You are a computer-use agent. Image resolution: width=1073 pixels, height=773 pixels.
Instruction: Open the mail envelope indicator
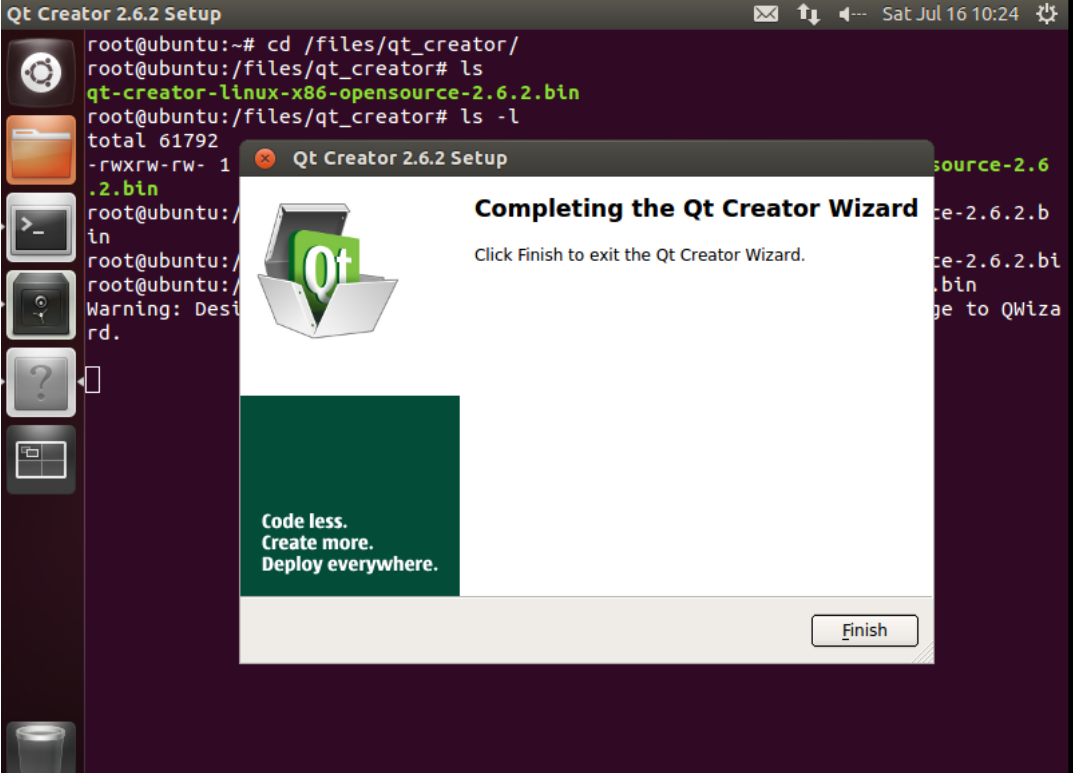[x=766, y=14]
